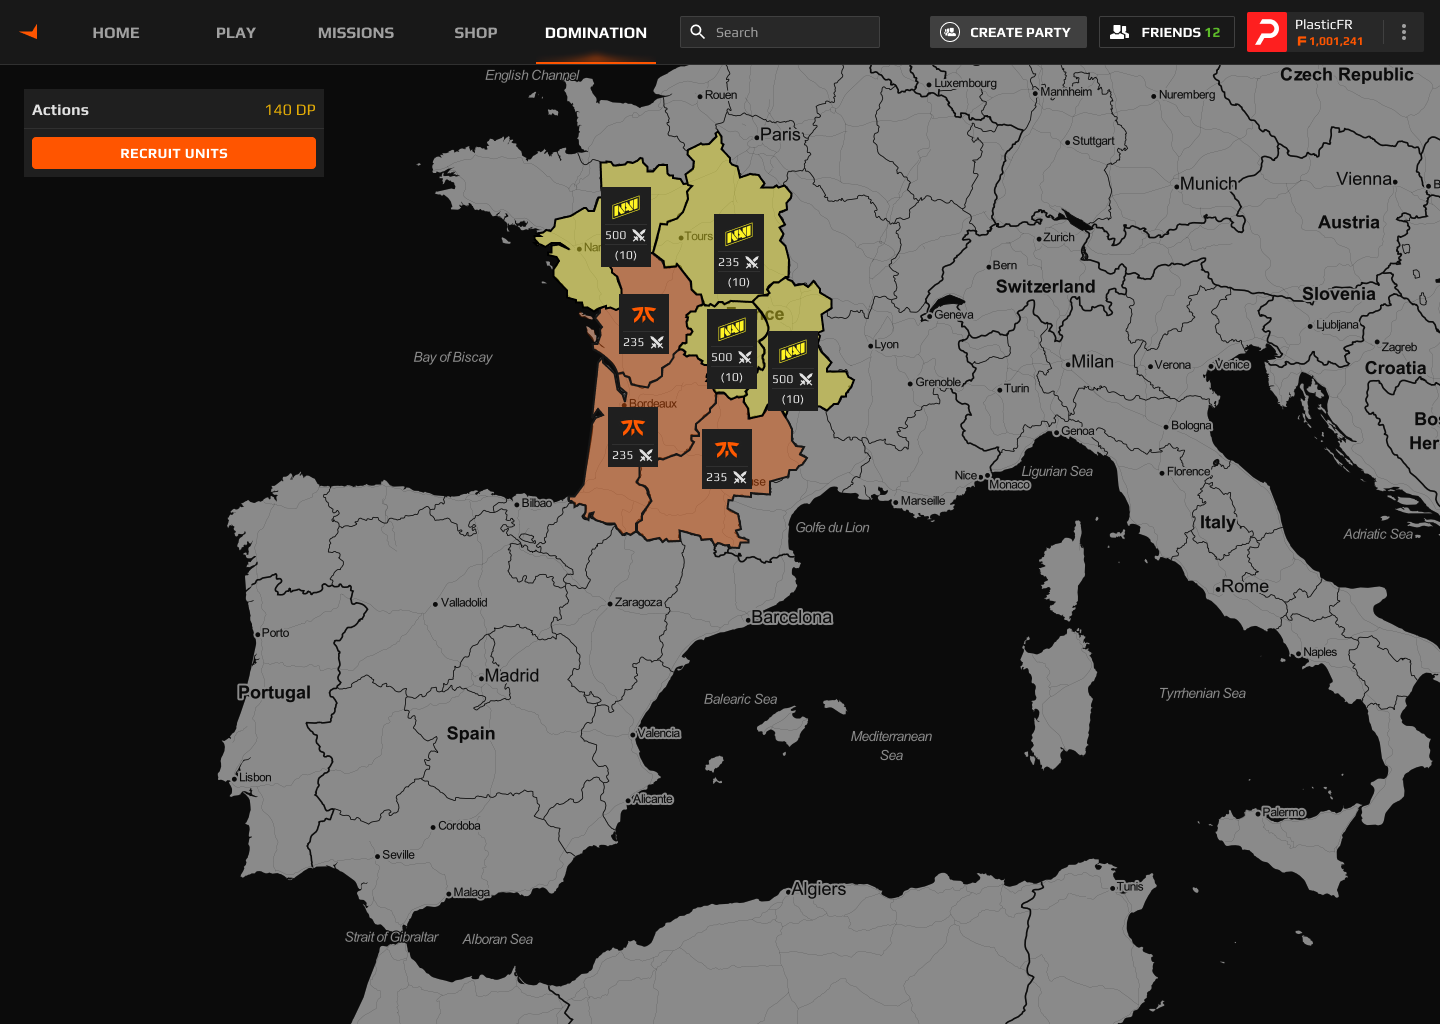Click the Balearic Sea label
This screenshot has width=1440, height=1024.
(x=740, y=699)
